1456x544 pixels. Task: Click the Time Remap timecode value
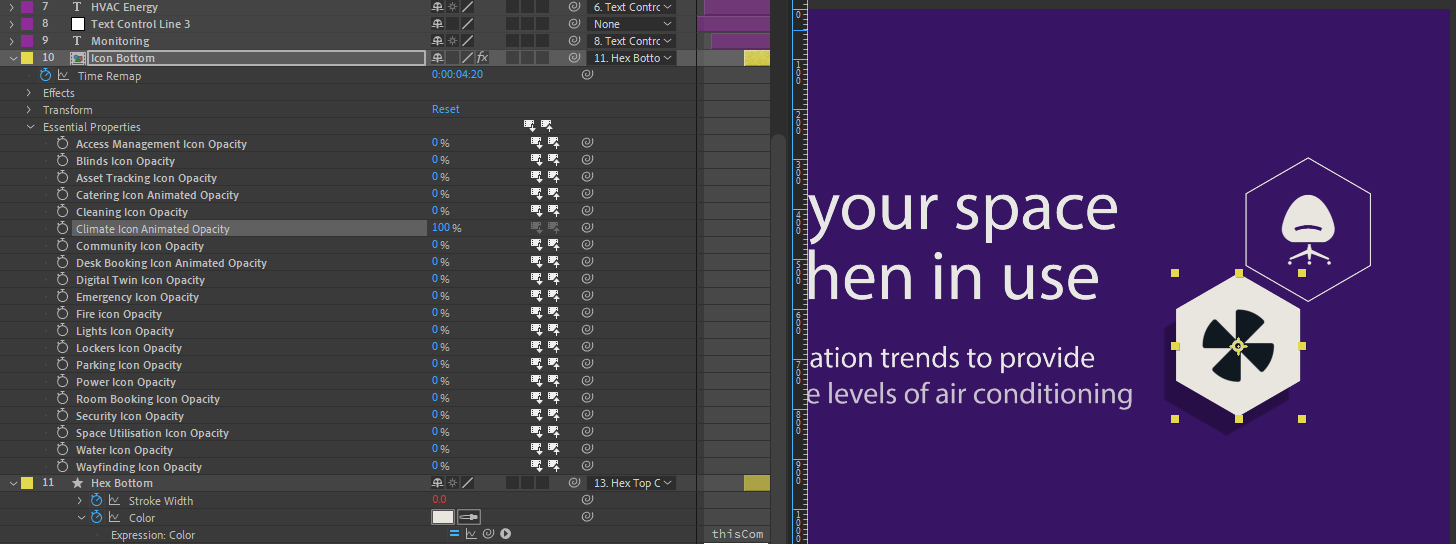pos(457,75)
